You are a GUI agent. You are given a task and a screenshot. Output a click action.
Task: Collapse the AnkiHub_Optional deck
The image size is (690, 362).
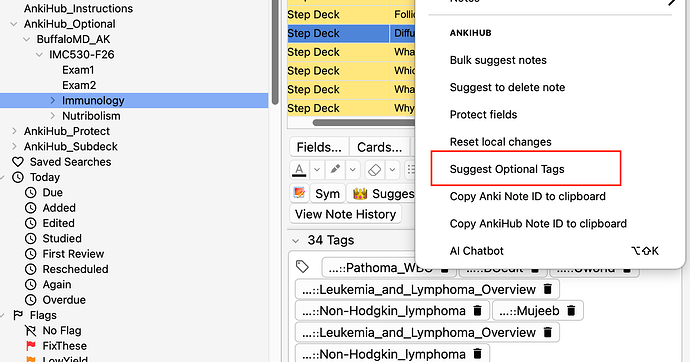pyautogui.click(x=14, y=24)
